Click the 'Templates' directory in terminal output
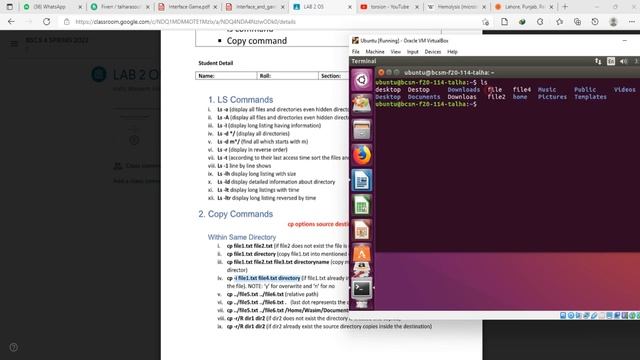The width and height of the screenshot is (640, 360). click(590, 97)
